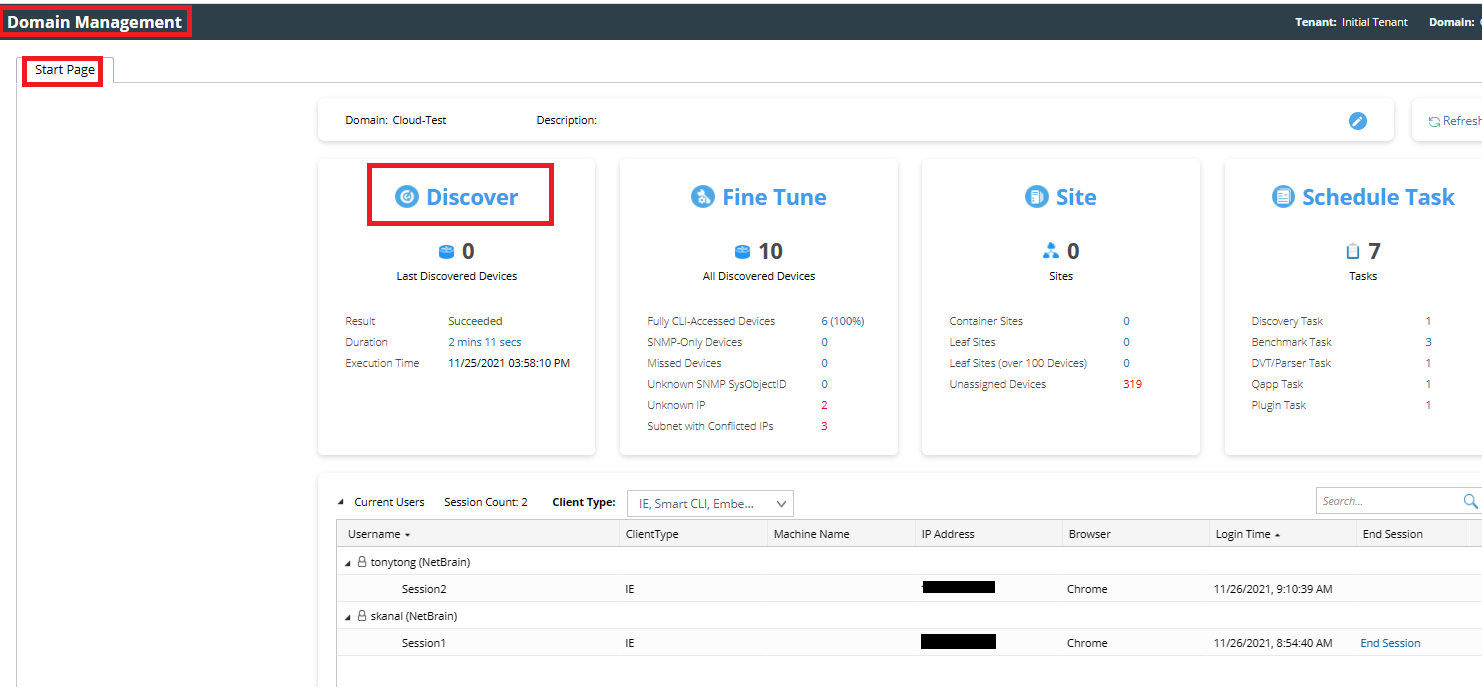1482x697 pixels.
Task: Click the pencil edit domain icon
Action: coord(1357,121)
